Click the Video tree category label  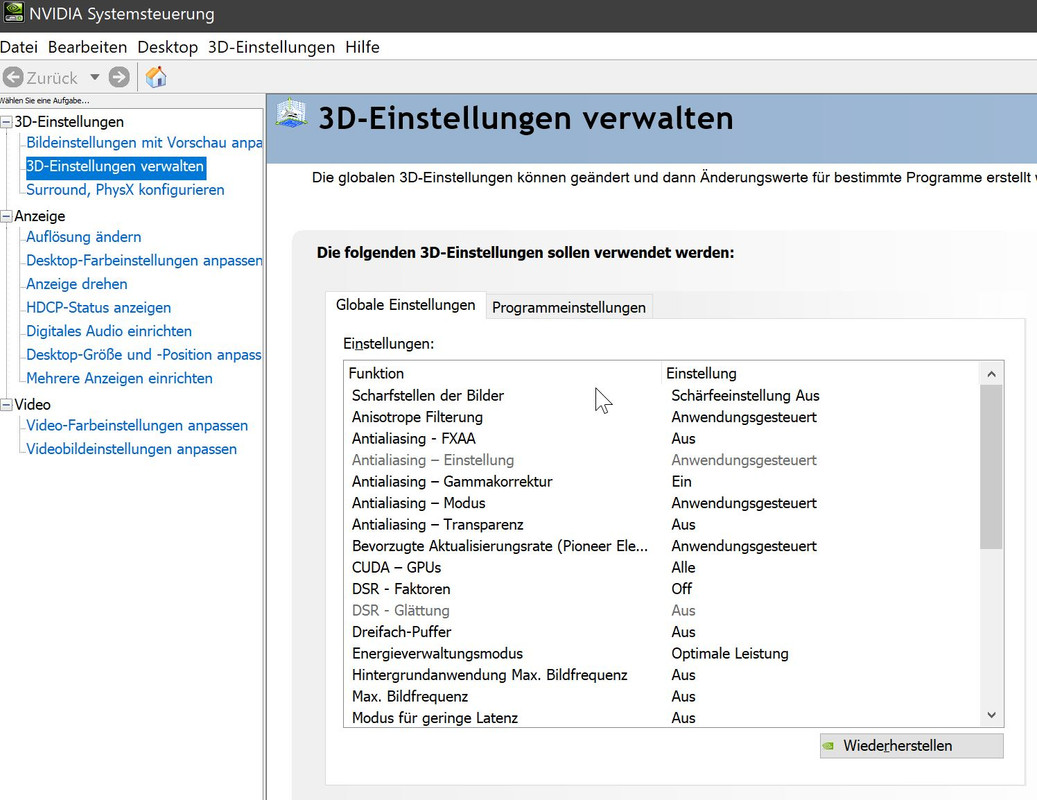coord(32,405)
